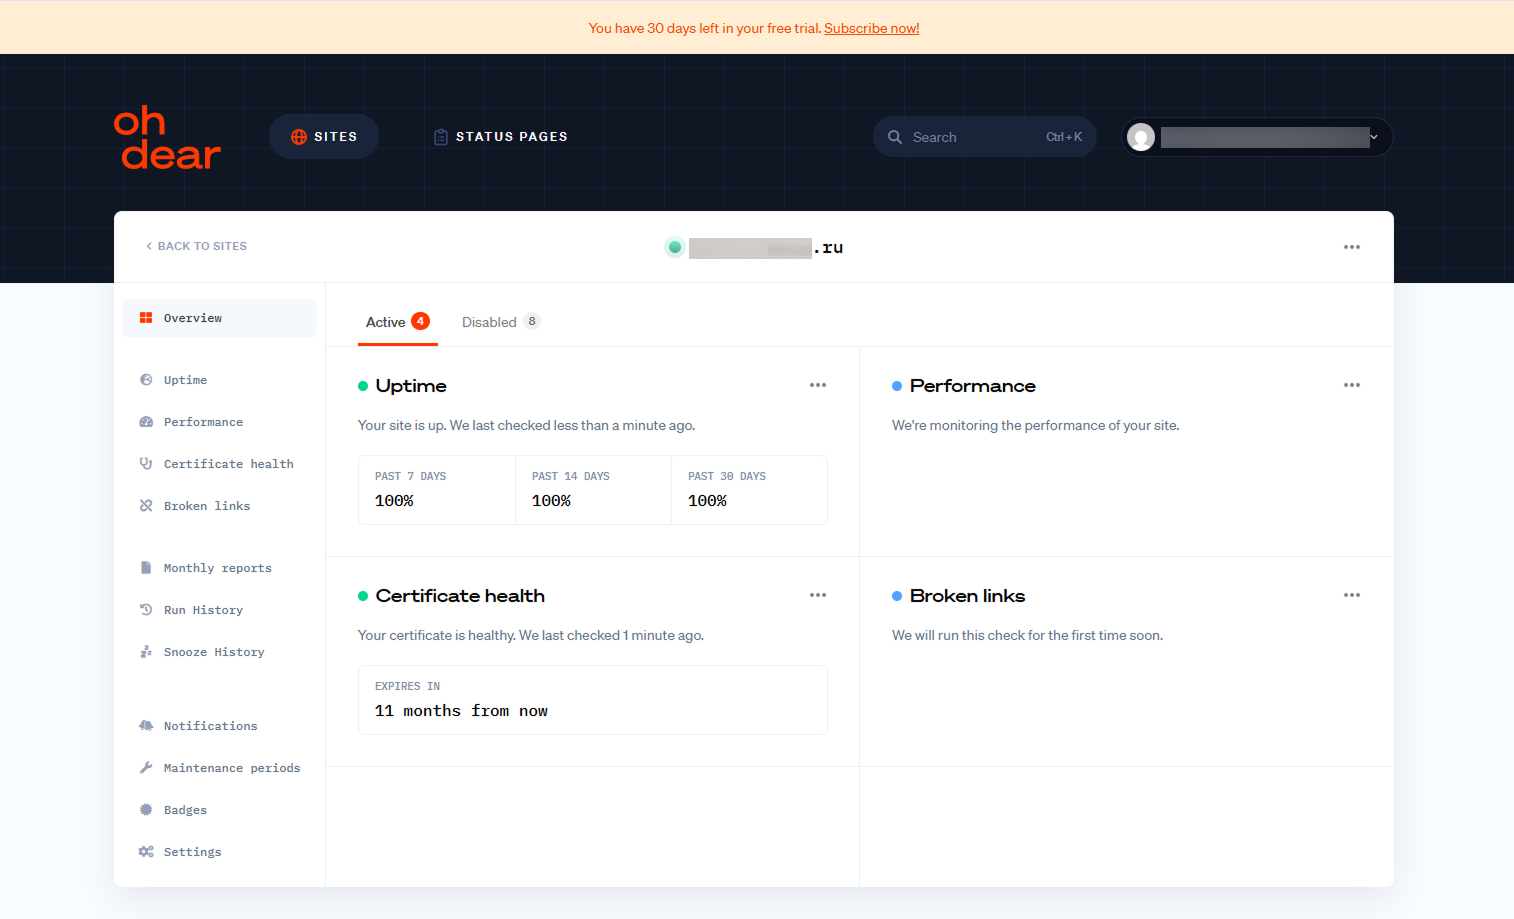Switch to the Disabled checks tab
1514x919 pixels.
[501, 322]
